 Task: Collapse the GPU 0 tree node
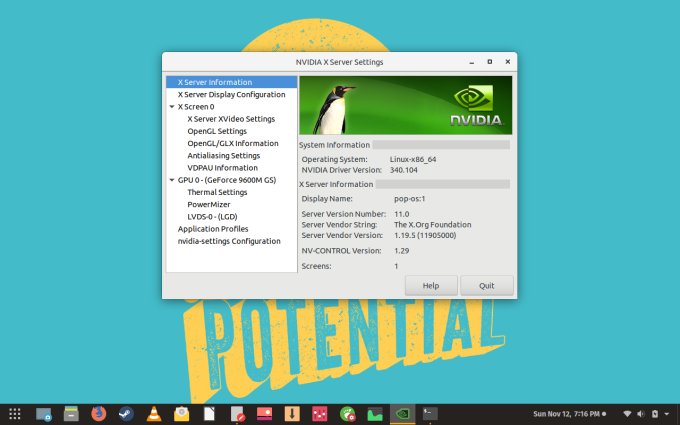[x=172, y=180]
